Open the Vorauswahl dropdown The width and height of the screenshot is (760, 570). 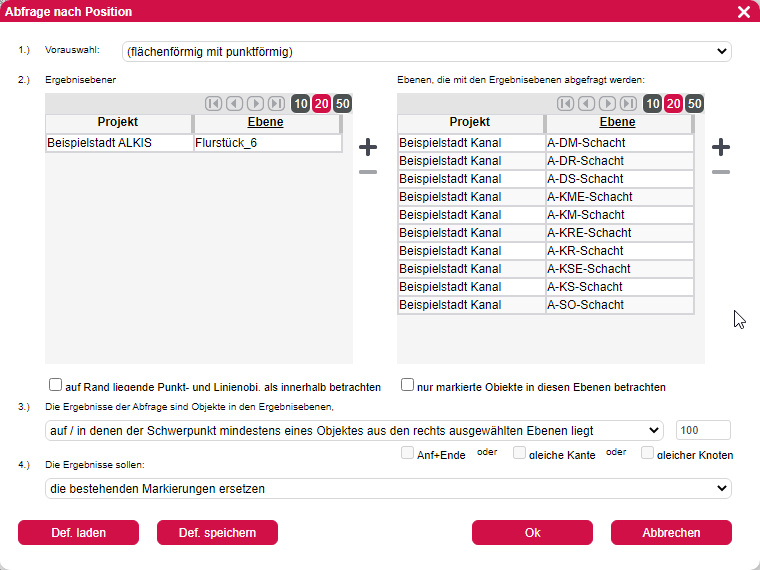426,51
